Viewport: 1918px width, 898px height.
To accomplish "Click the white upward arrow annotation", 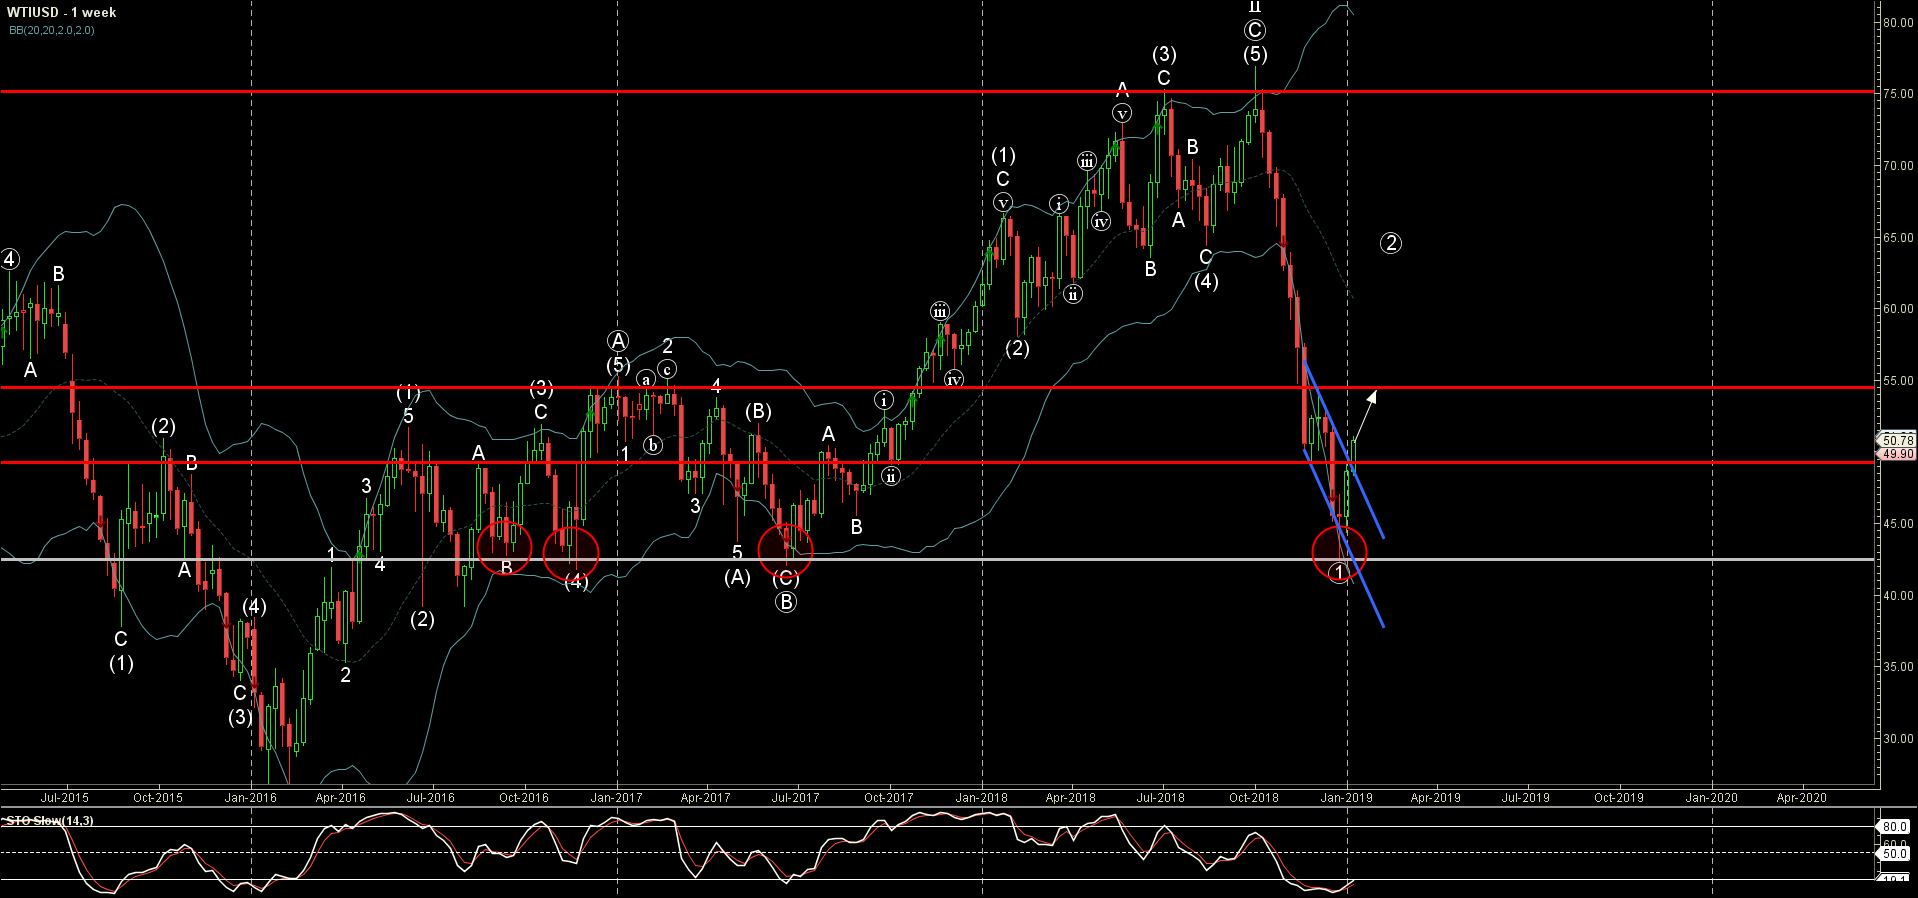I will point(1366,412).
